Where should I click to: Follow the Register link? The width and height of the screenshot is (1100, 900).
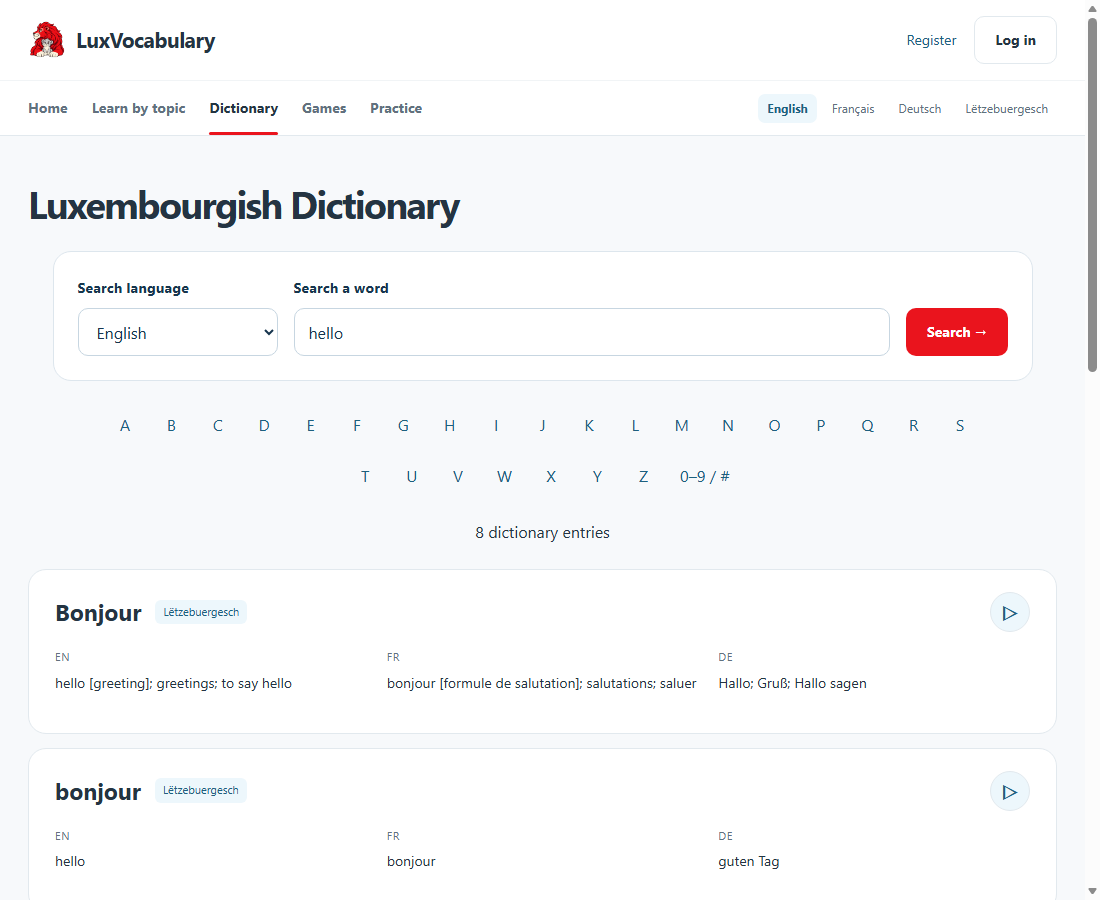click(x=931, y=40)
